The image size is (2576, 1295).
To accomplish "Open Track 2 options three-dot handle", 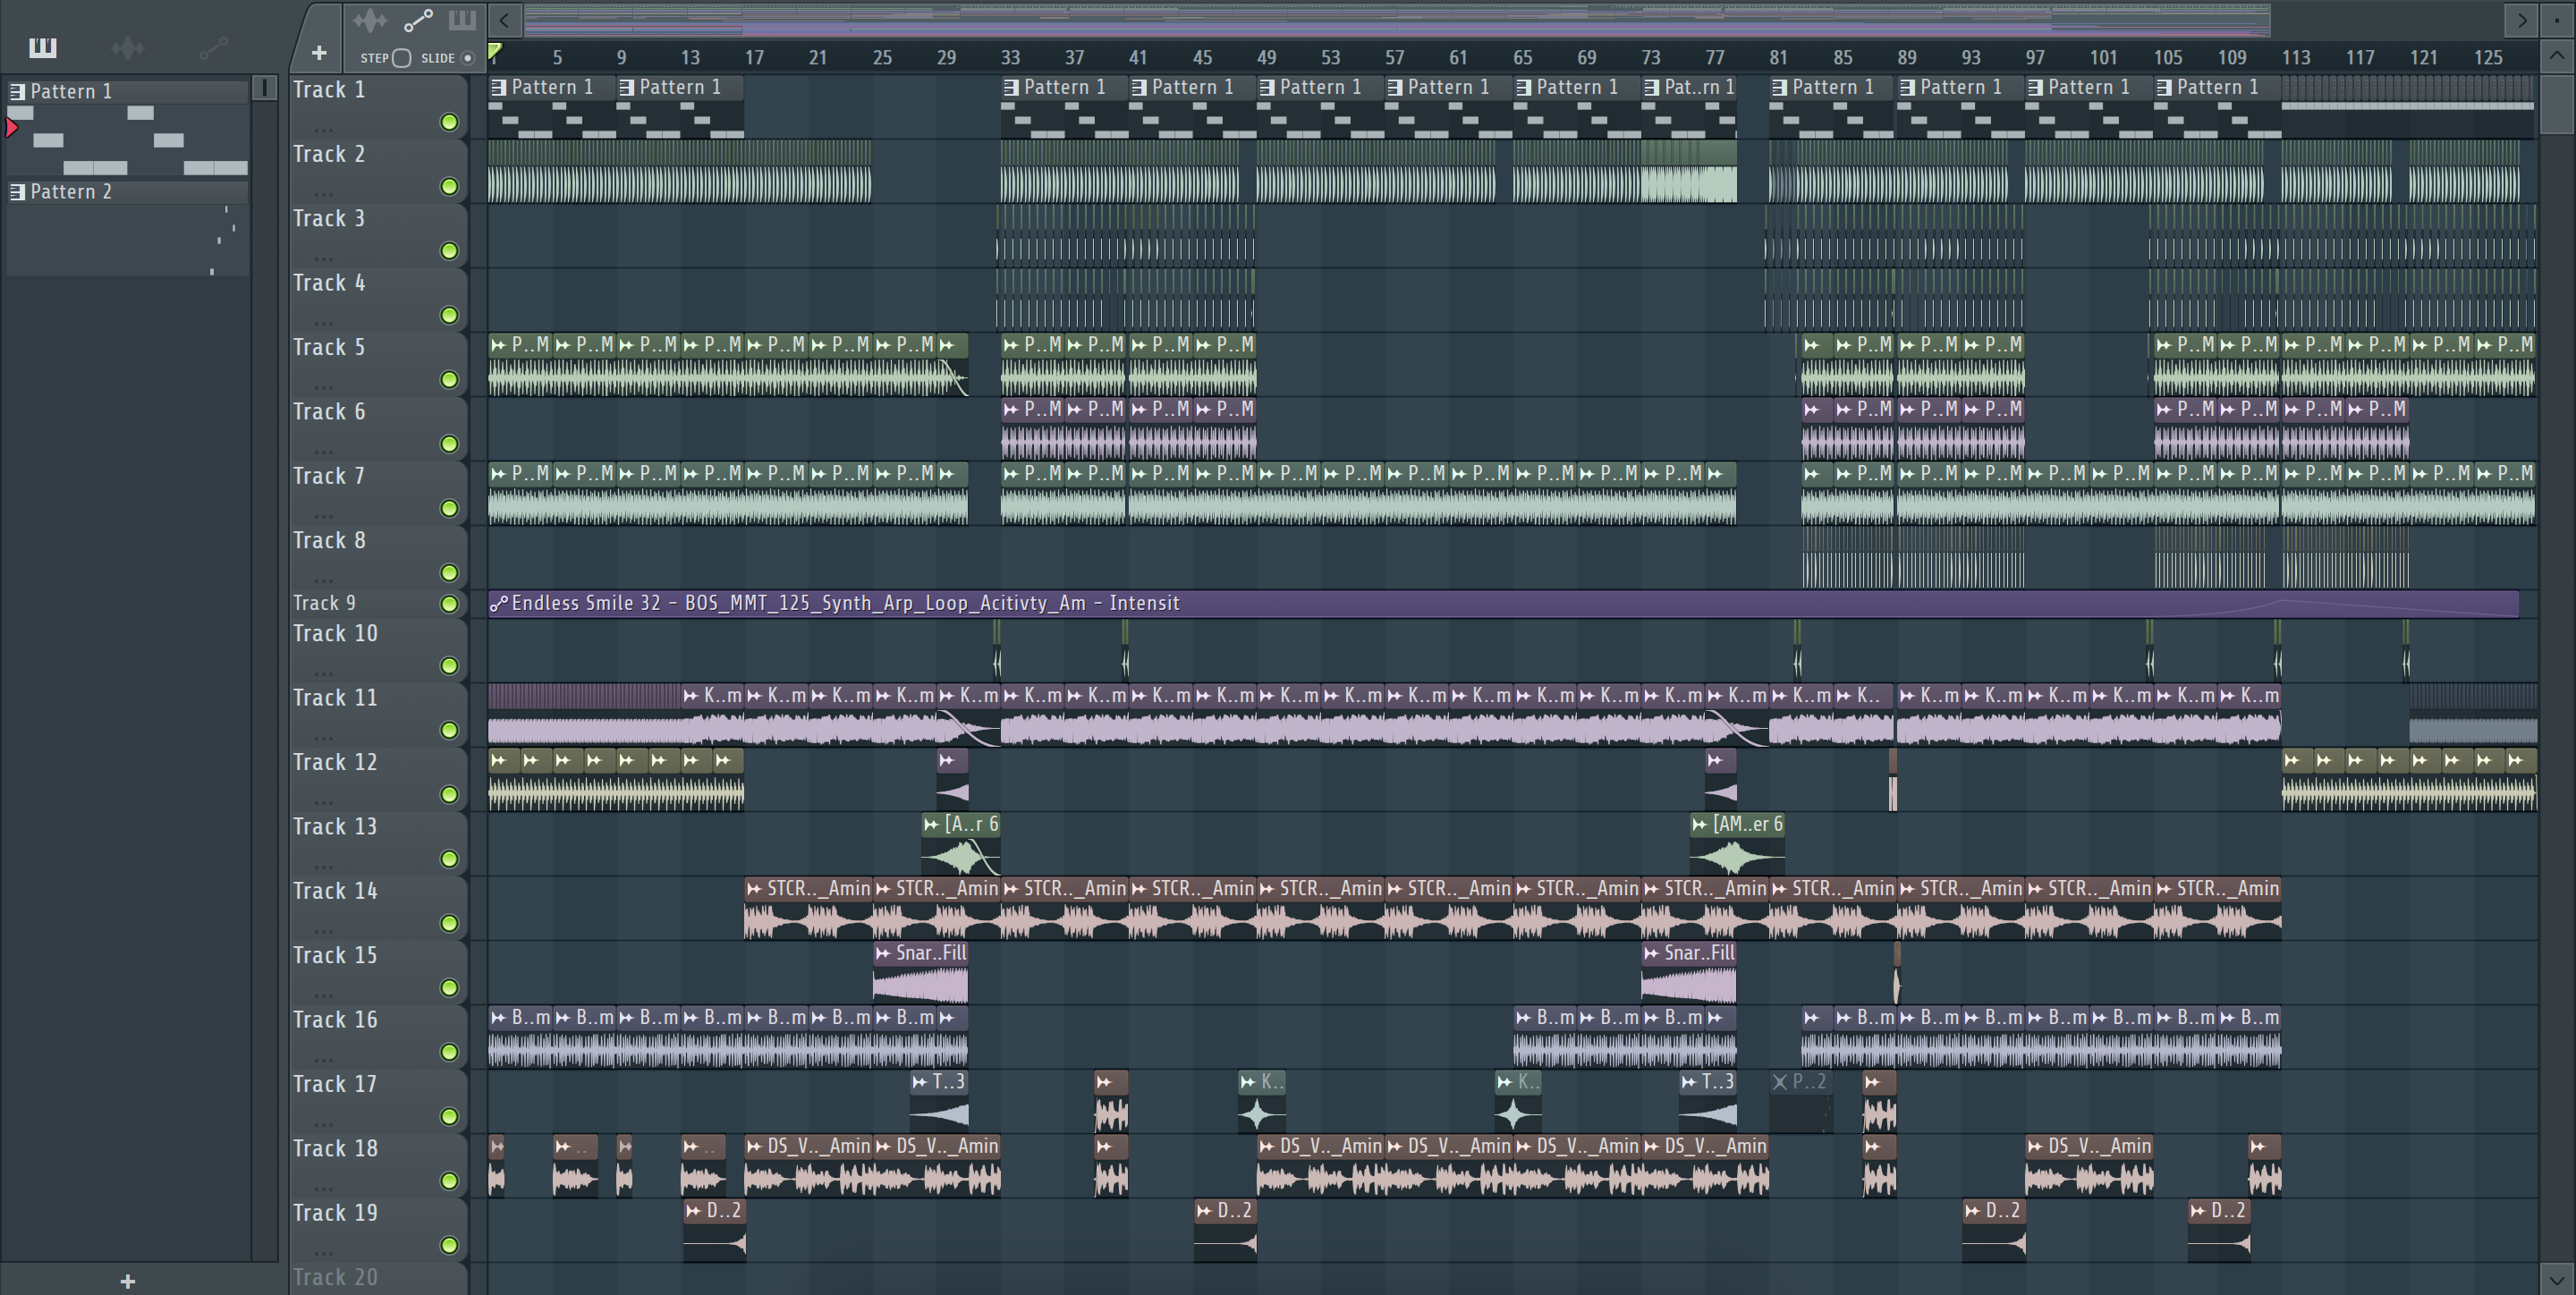I will coord(323,194).
